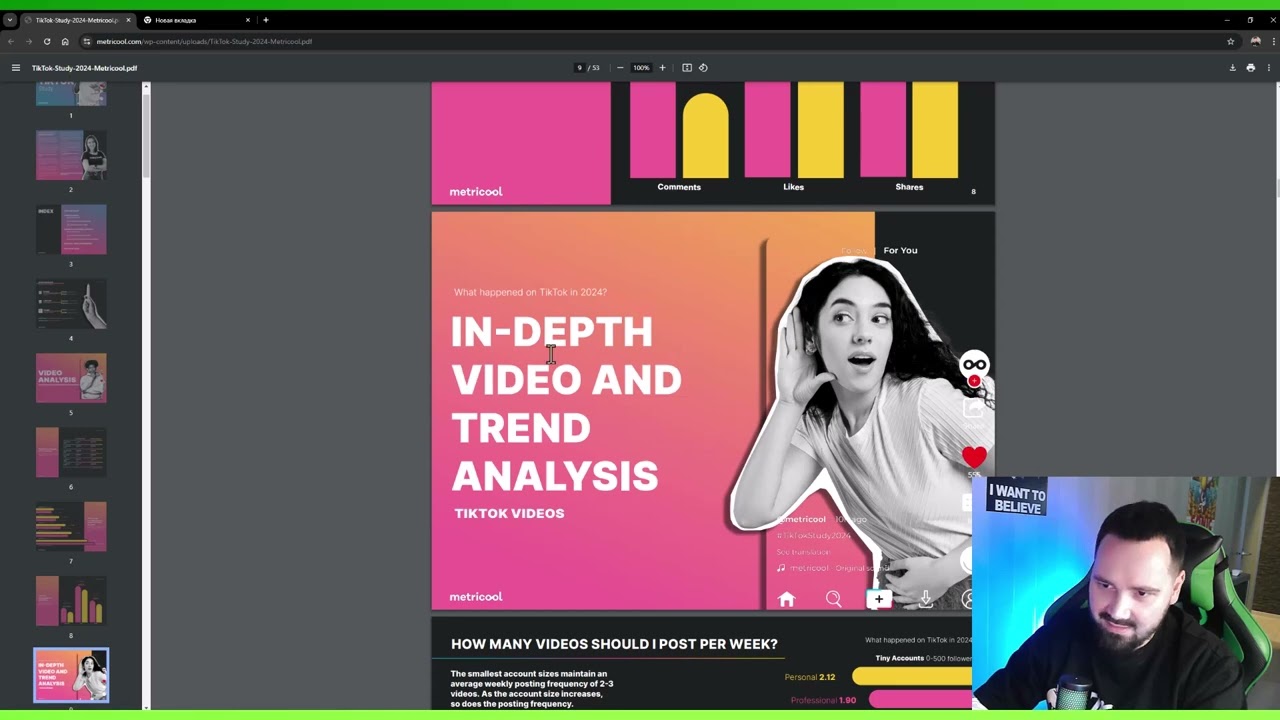
Task: Click the IN-DEPTH VIDEO AND TREND ANALYSIS heading
Action: pos(566,404)
